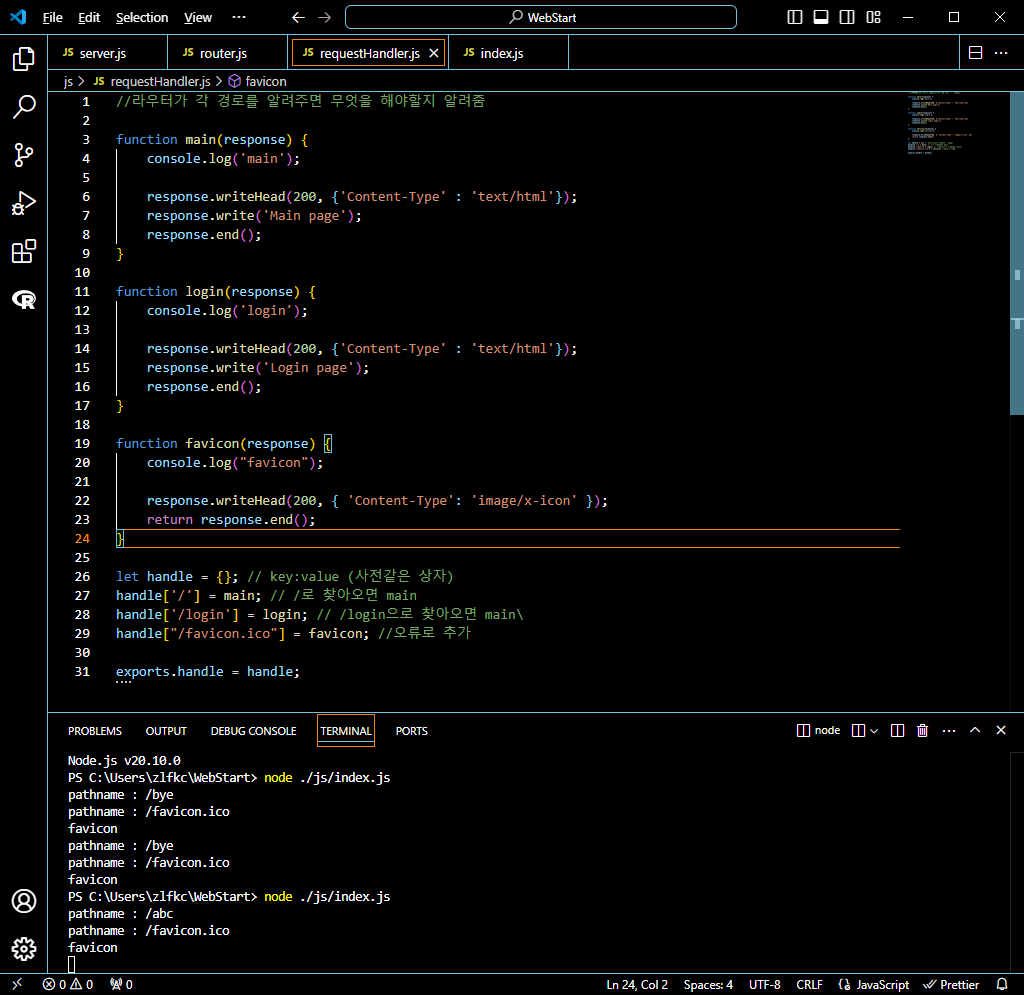Click line number 26 in gutter
This screenshot has width=1024, height=995.
82,576
